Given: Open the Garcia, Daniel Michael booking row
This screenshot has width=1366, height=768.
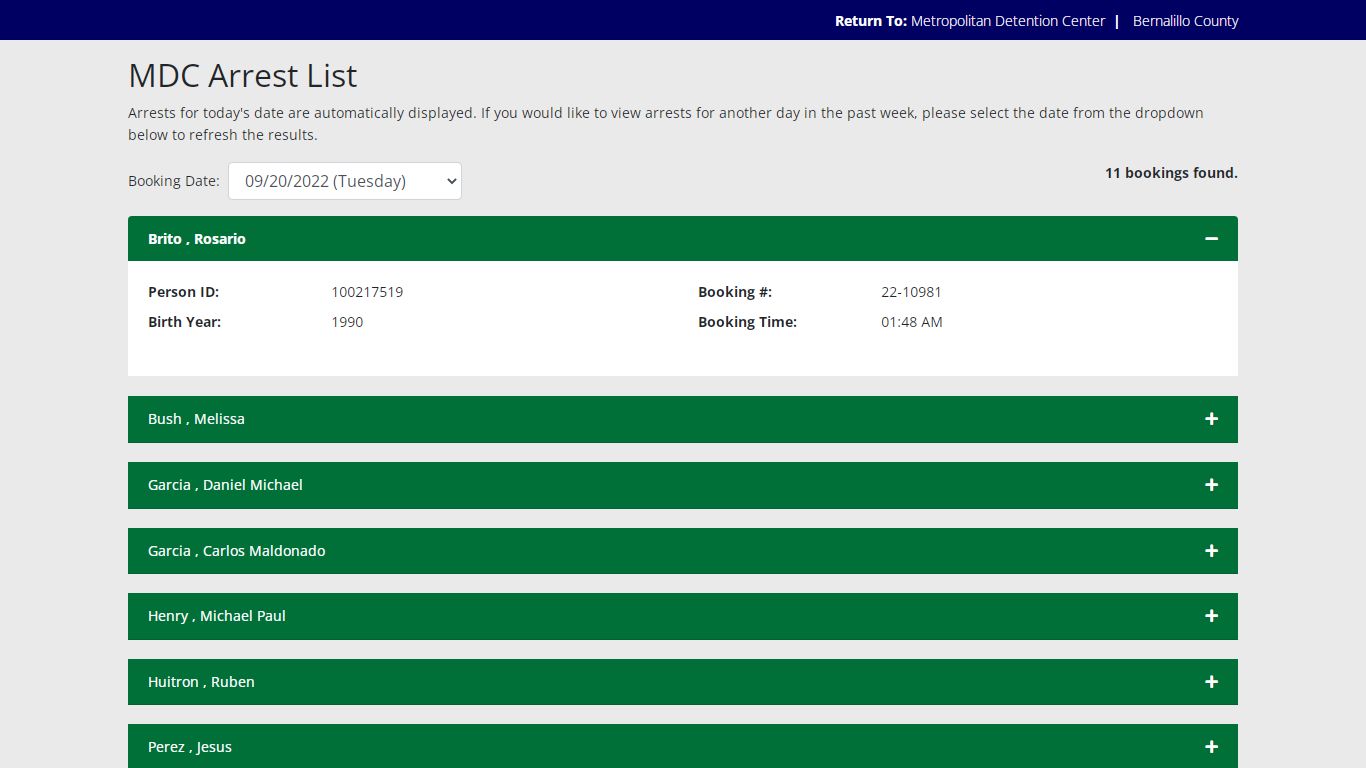Looking at the screenshot, I should click(x=683, y=485).
